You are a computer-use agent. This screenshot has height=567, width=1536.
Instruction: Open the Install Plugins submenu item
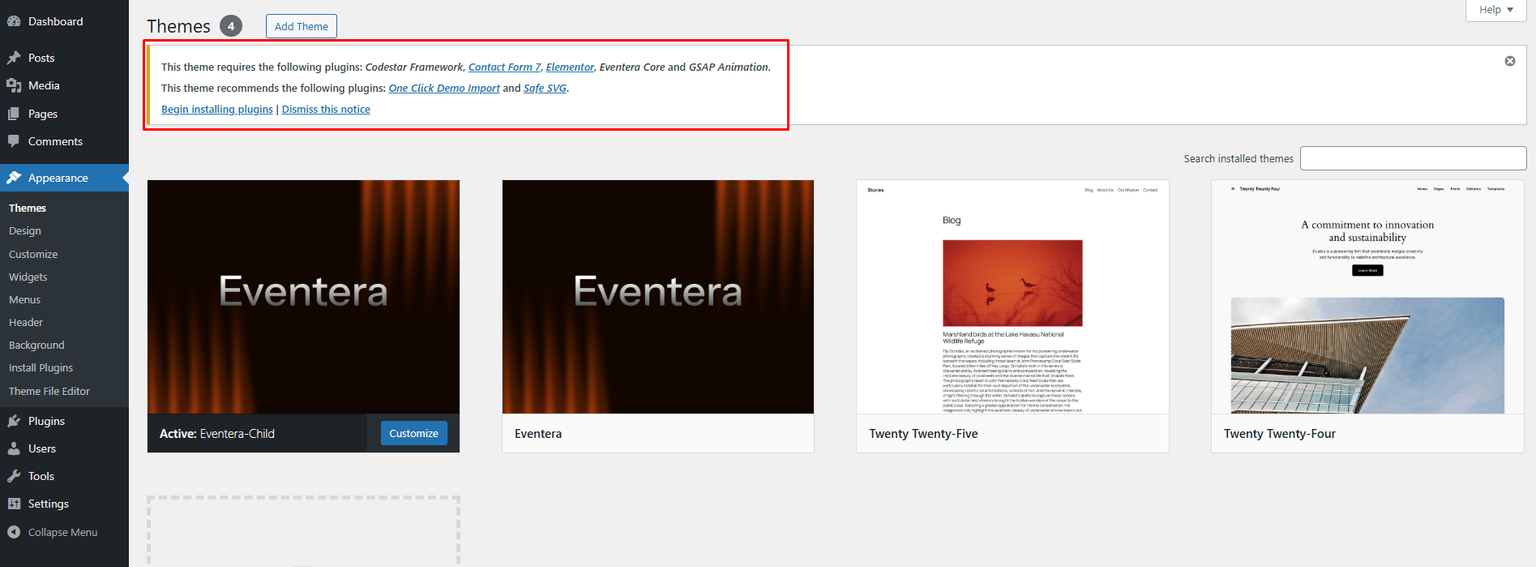click(41, 368)
